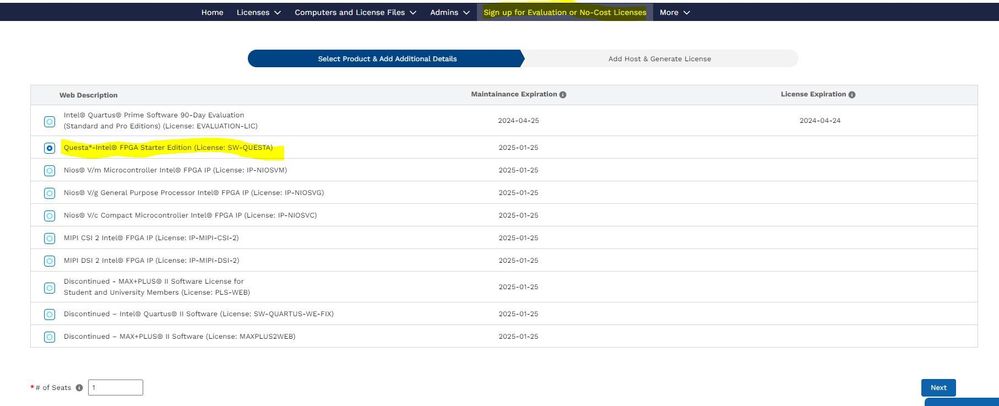Screen dimensions: 999x406
Task: Click license expiration date 2024-04-24
Action: pos(820,121)
